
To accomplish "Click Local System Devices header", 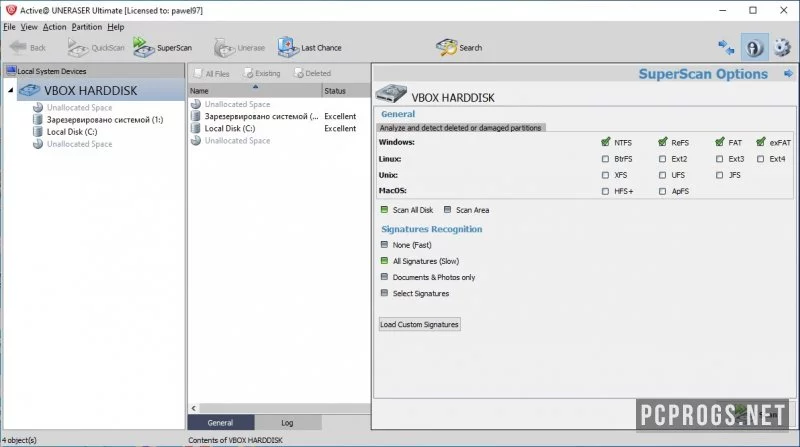I will click(x=94, y=71).
